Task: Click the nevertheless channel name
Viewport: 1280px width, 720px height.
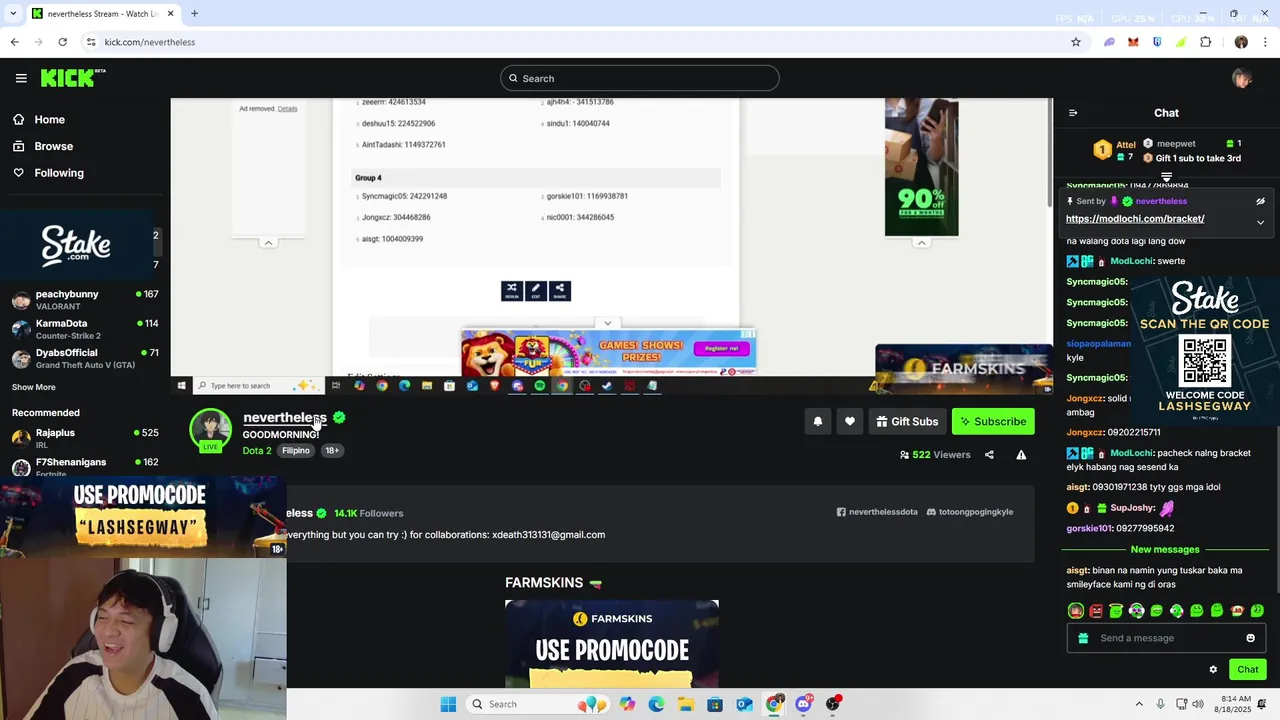Action: point(285,417)
